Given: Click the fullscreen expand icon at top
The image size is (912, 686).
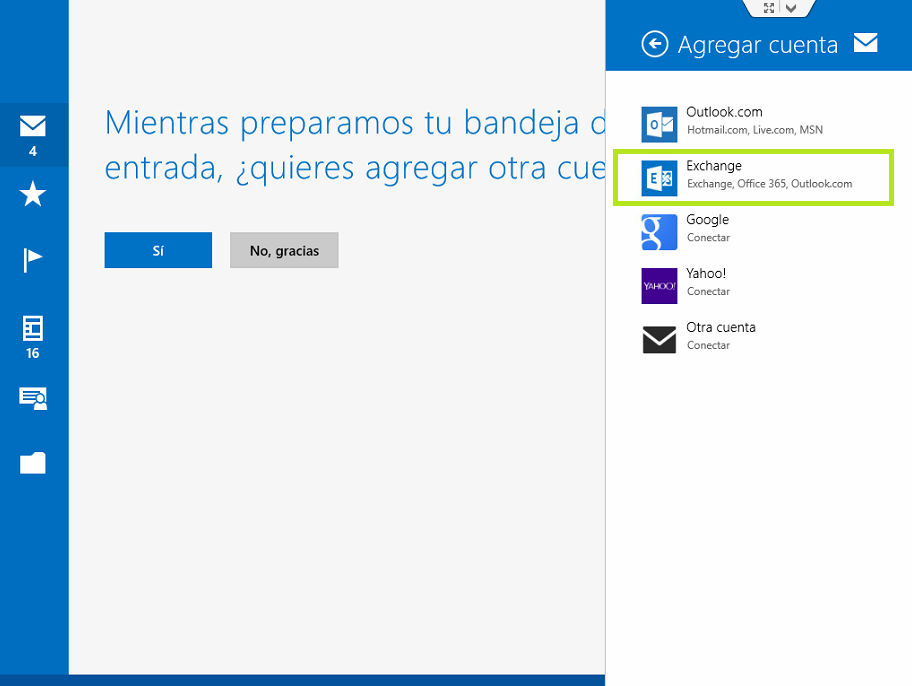Looking at the screenshot, I should [x=769, y=8].
